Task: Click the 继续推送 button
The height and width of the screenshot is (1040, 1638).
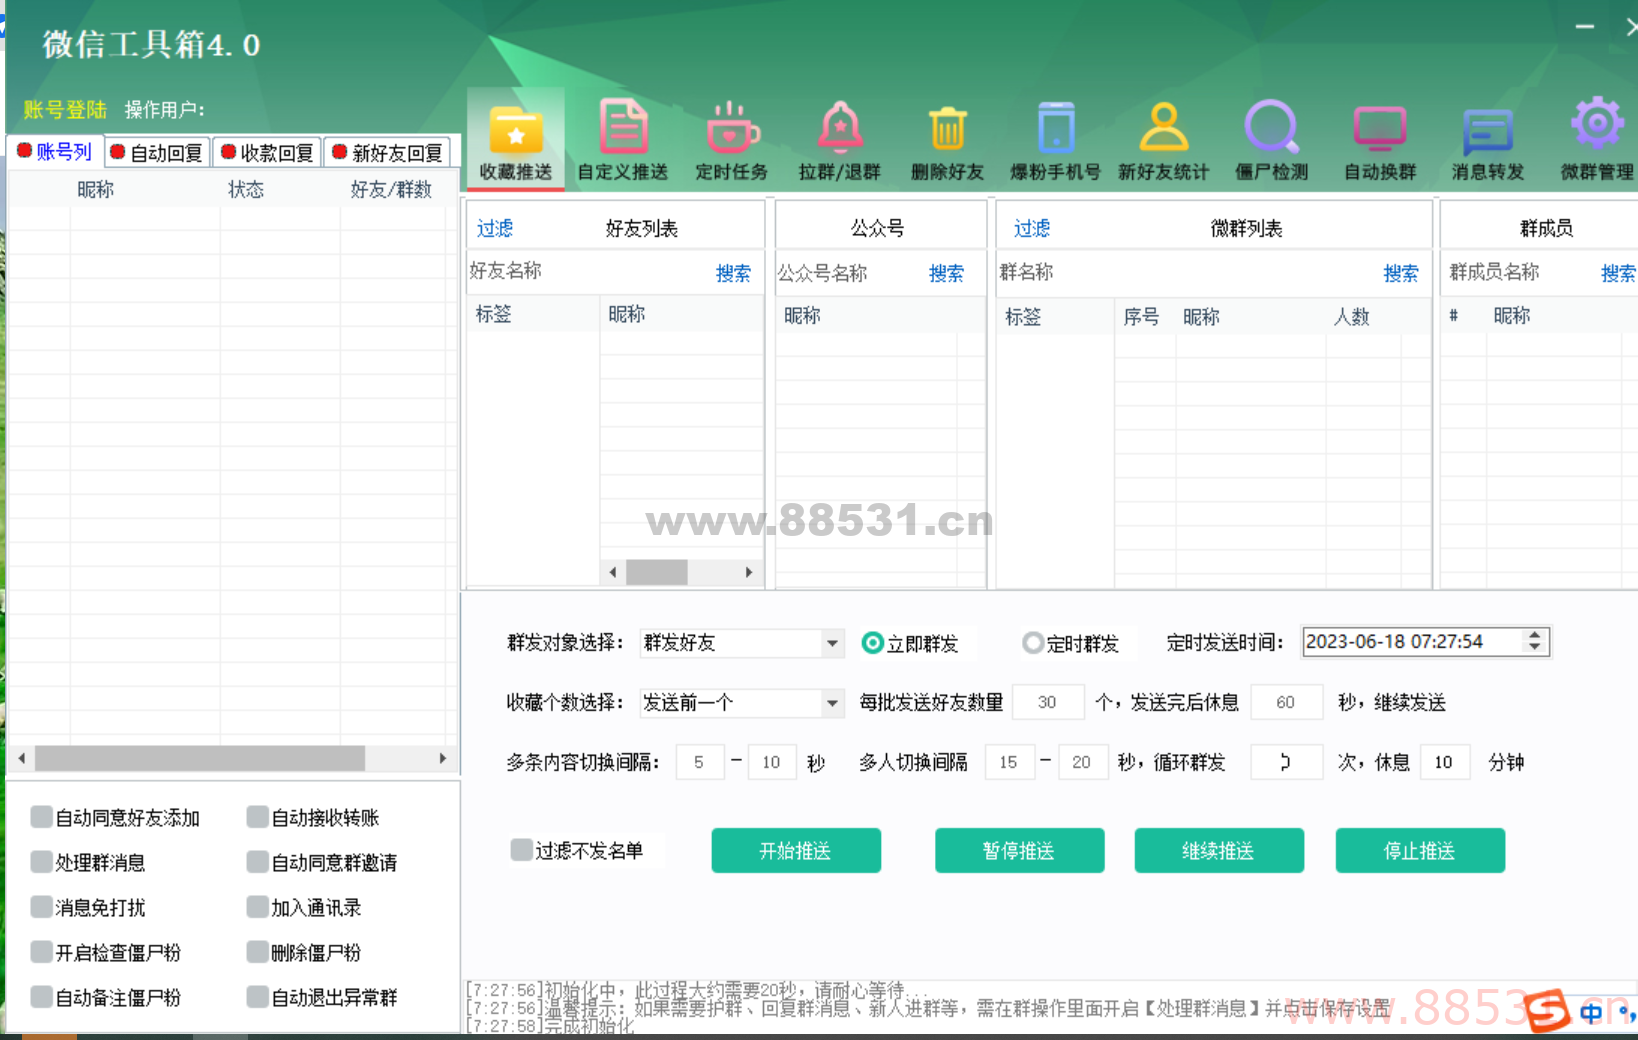Action: [x=1218, y=851]
